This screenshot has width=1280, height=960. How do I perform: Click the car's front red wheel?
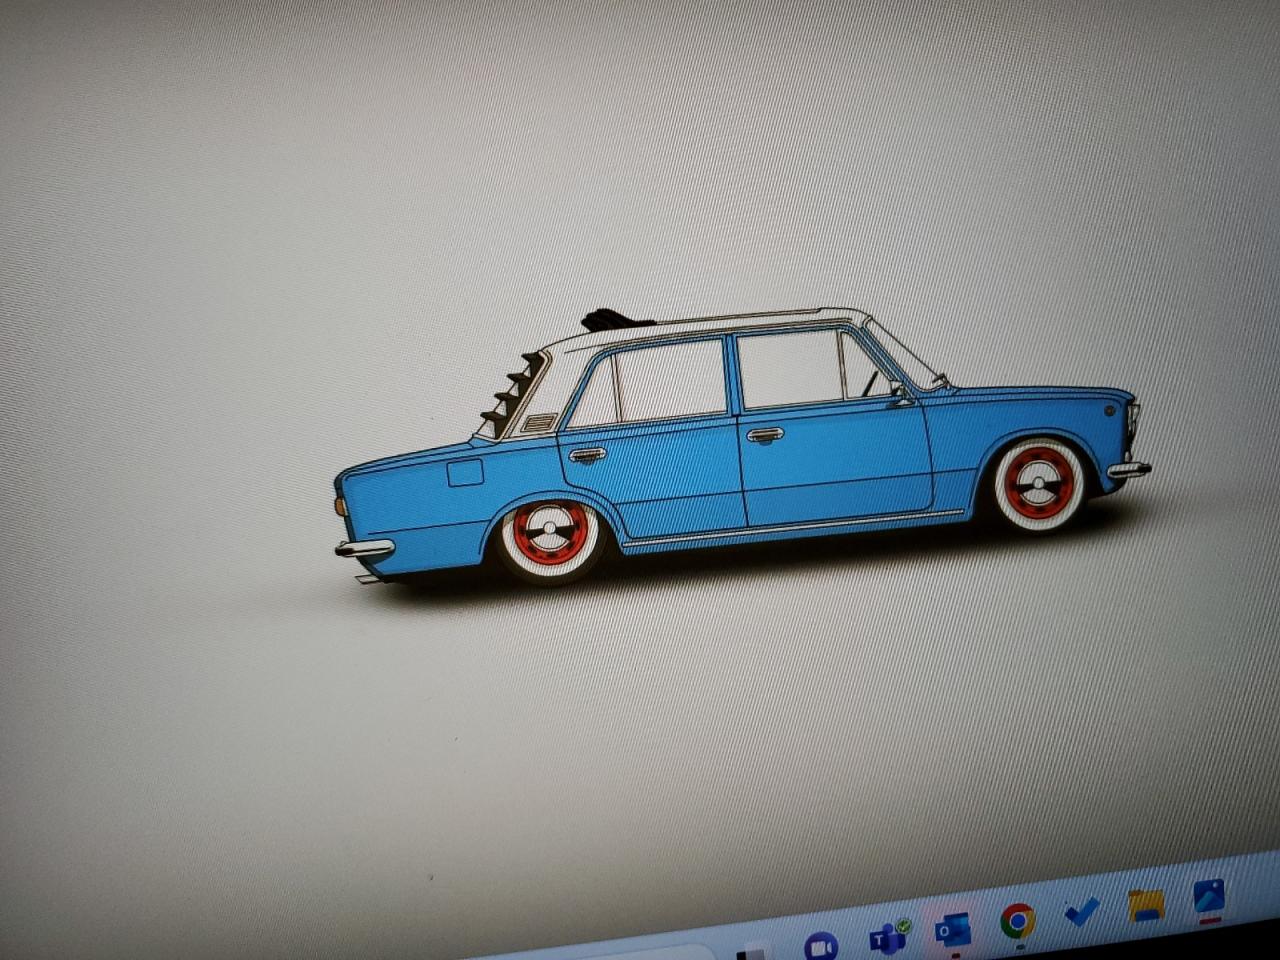click(x=1039, y=485)
